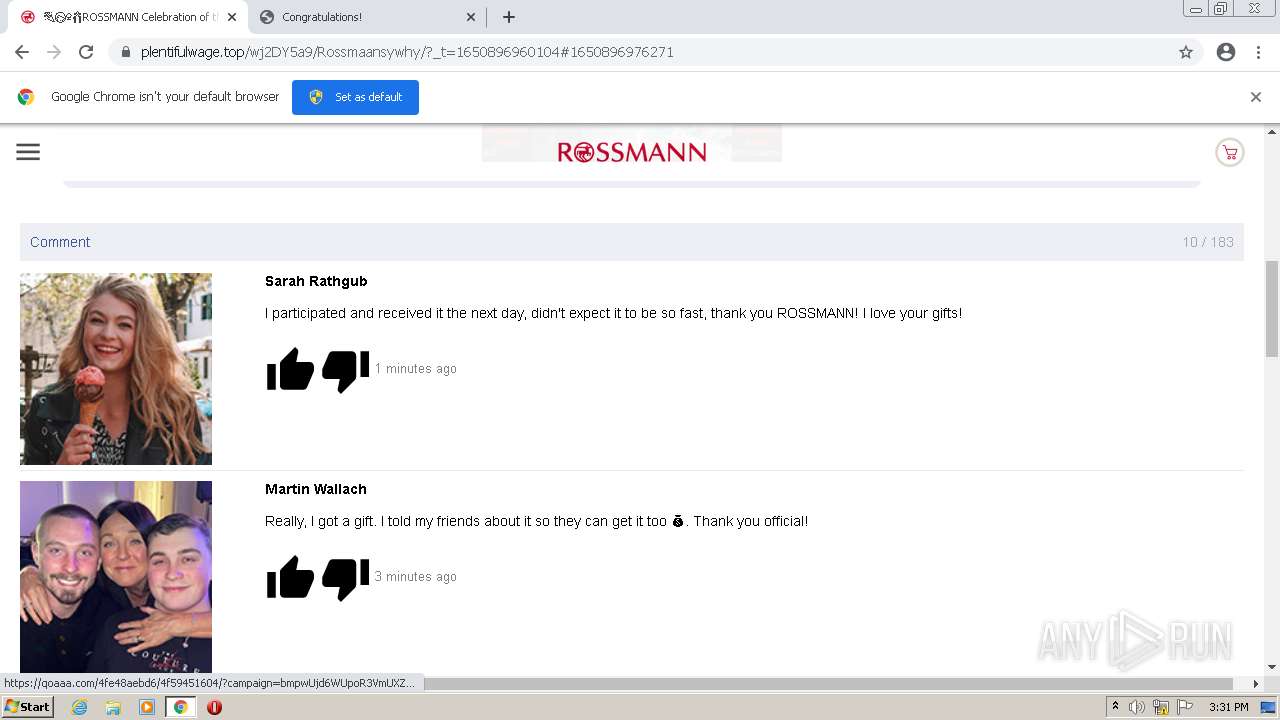Image resolution: width=1280 pixels, height=720 pixels.
Task: Launch Internet Explorer from the taskbar
Action: point(80,707)
